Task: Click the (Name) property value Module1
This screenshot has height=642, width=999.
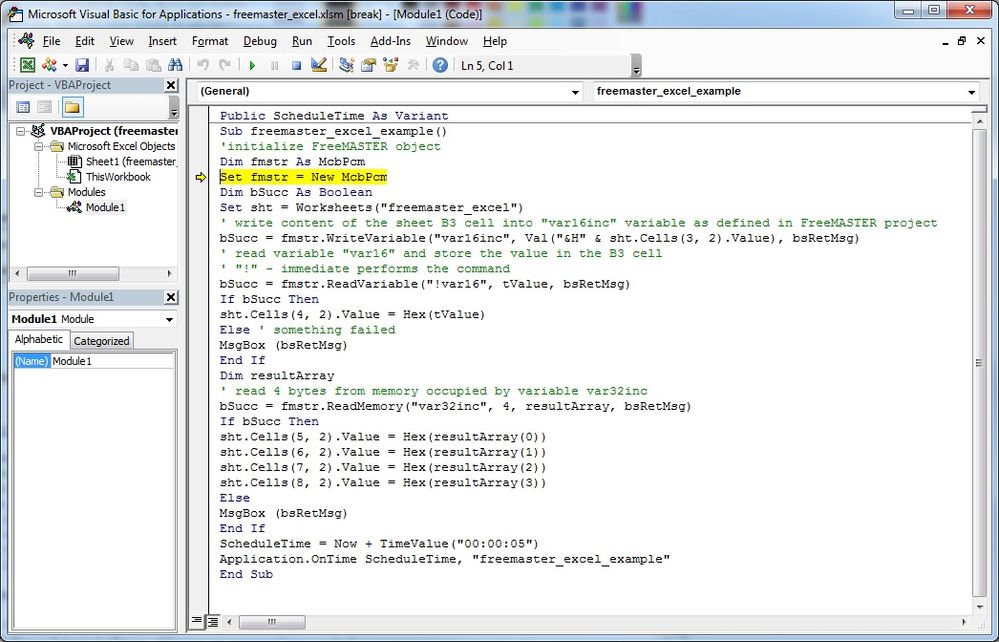Action: coord(111,361)
